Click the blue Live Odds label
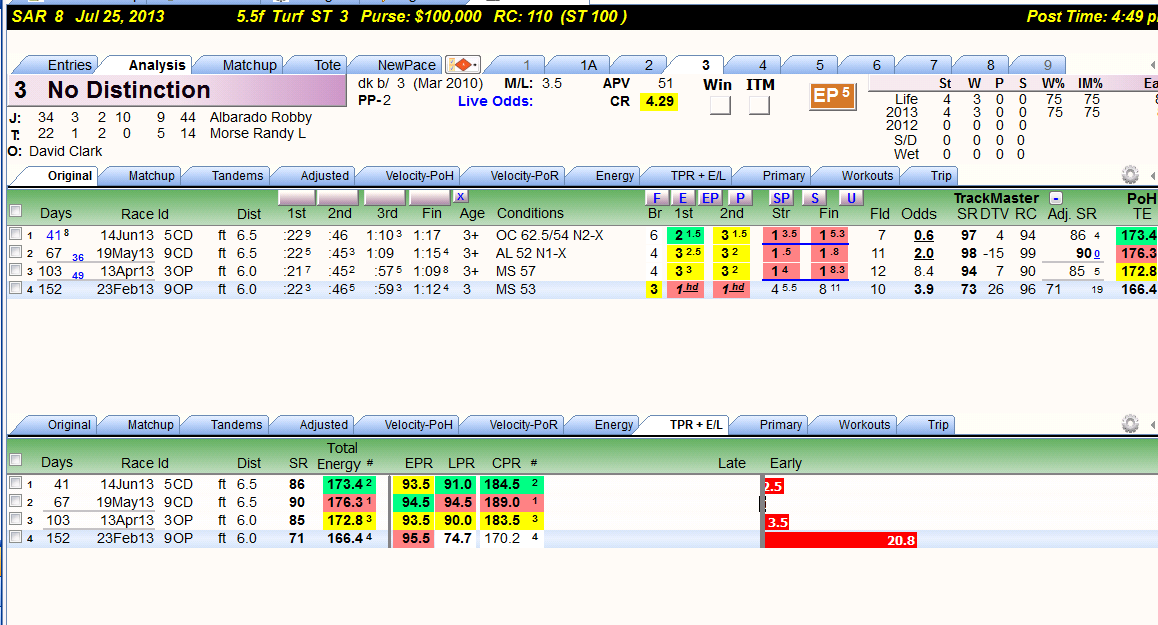 click(x=495, y=101)
